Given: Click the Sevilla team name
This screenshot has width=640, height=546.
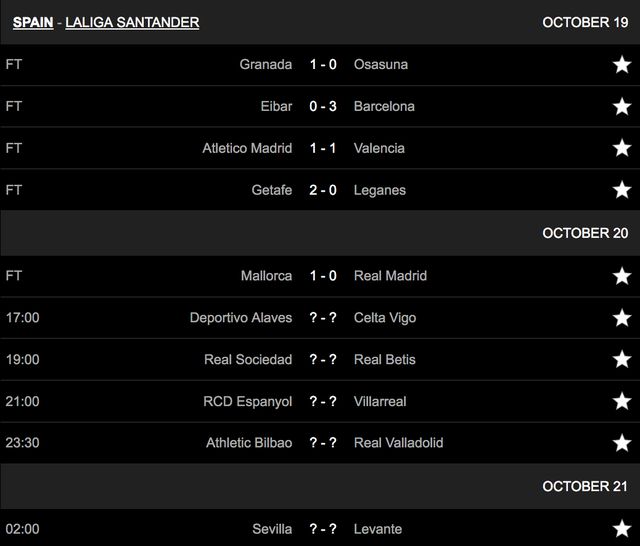Looking at the screenshot, I should [x=272, y=528].
